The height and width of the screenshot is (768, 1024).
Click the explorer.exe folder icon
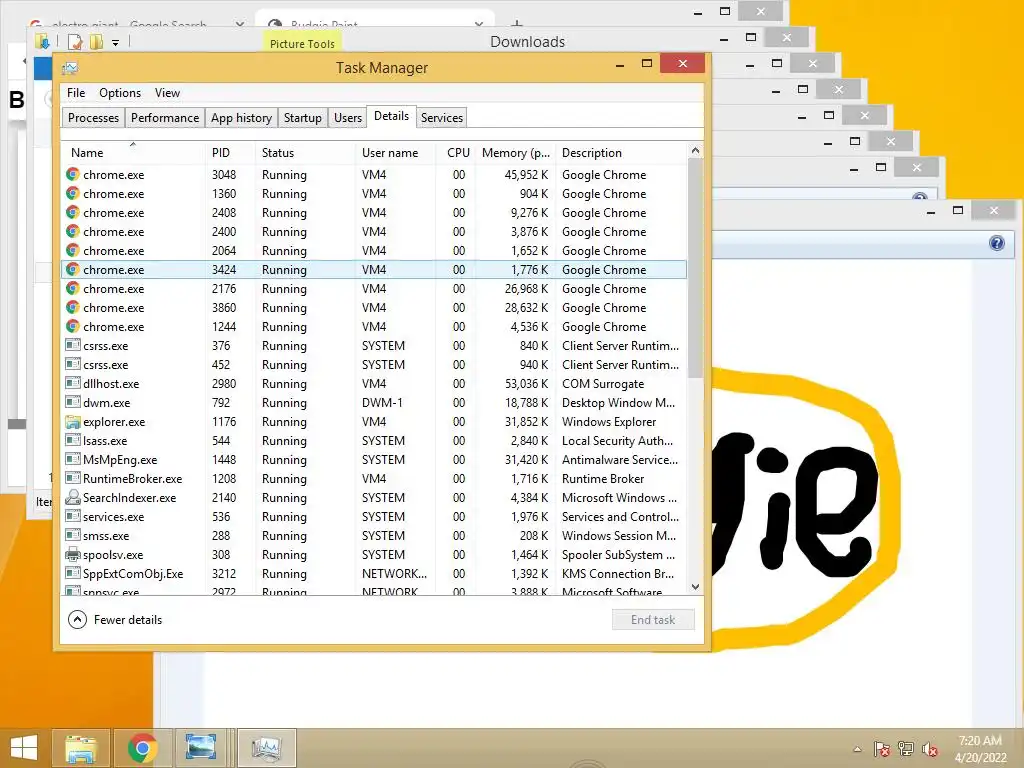click(72, 421)
